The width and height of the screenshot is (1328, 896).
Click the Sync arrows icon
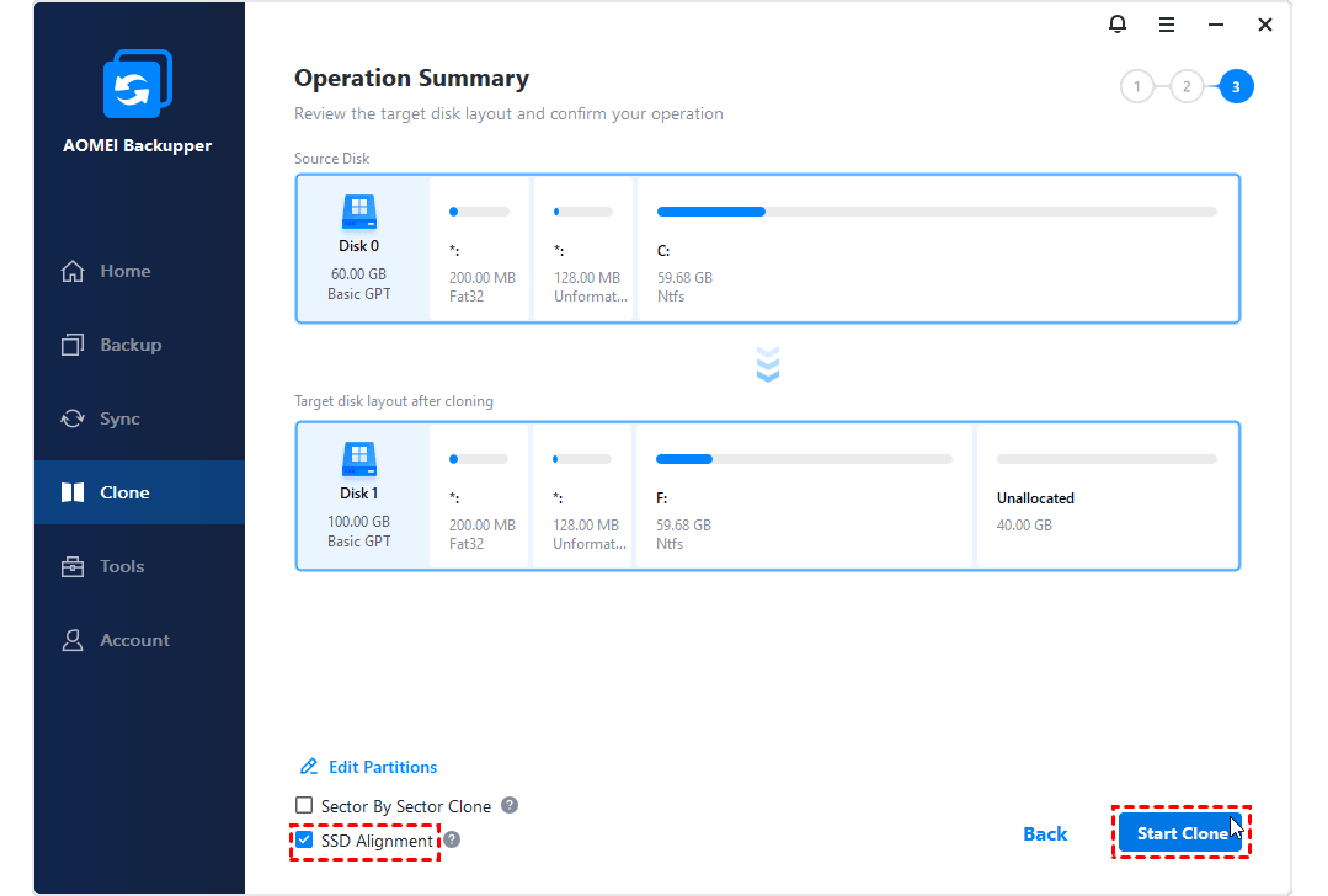[x=72, y=419]
